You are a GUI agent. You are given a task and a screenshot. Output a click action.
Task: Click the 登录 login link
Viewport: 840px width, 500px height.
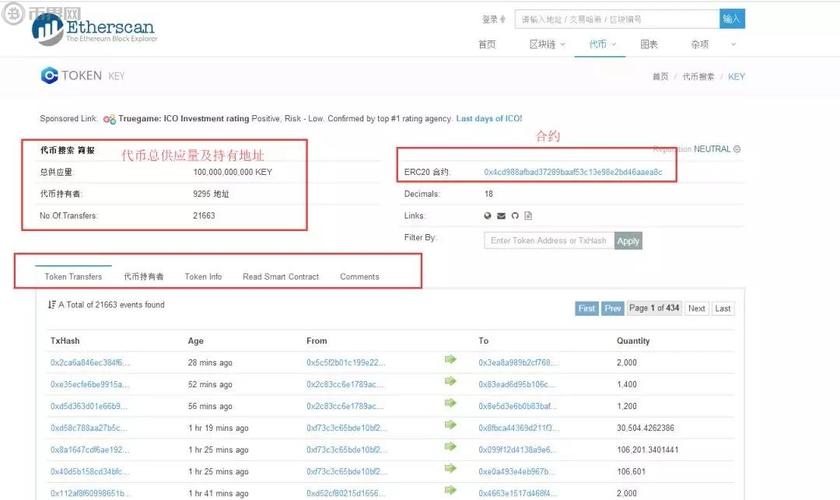(x=490, y=19)
